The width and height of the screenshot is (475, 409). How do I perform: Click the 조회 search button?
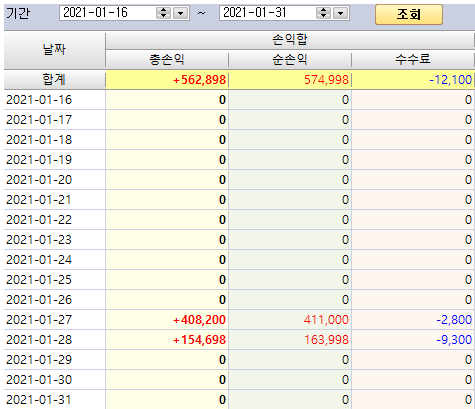click(x=409, y=14)
